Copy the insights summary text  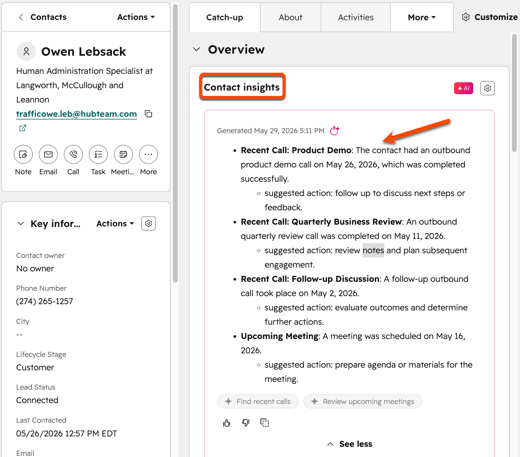264,423
